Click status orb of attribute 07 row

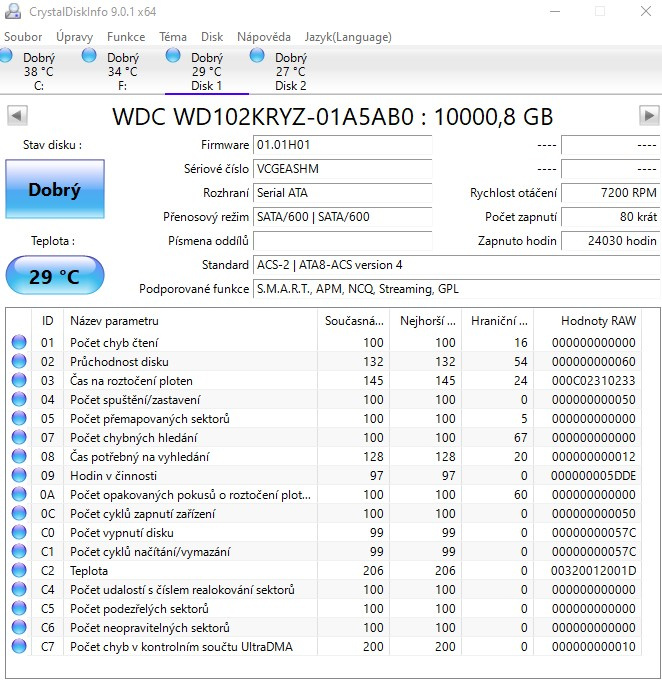19,437
